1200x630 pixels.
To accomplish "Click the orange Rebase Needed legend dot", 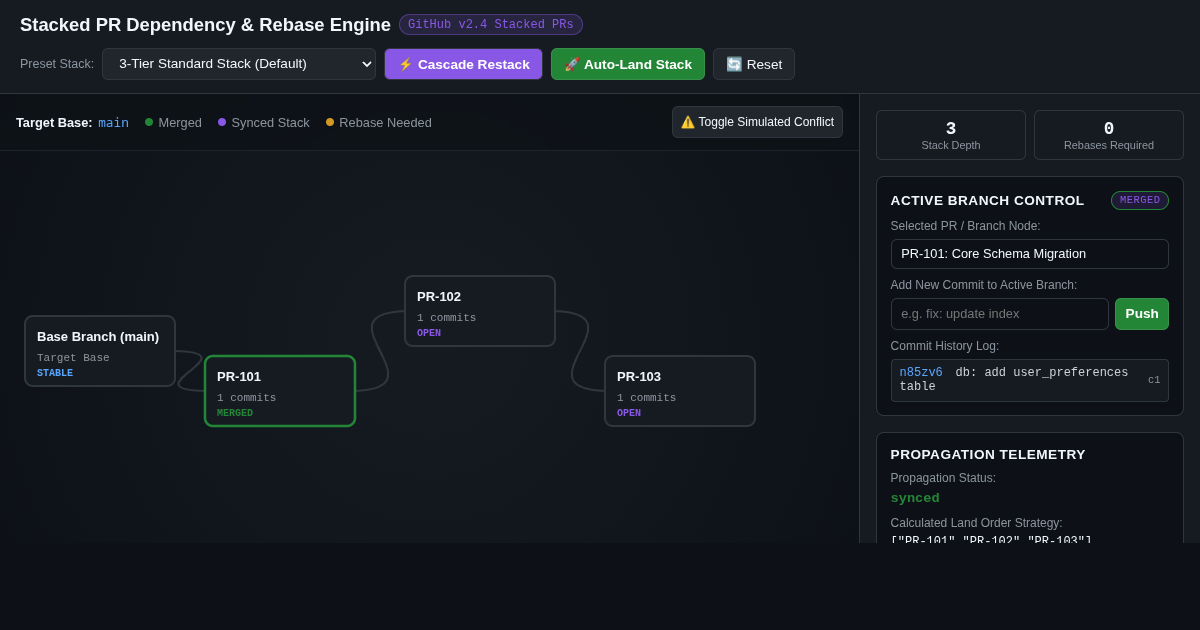I will (330, 122).
